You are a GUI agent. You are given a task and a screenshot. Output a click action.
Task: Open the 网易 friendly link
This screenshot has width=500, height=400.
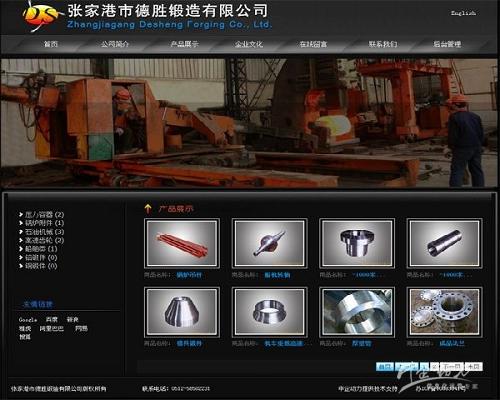(x=81, y=328)
